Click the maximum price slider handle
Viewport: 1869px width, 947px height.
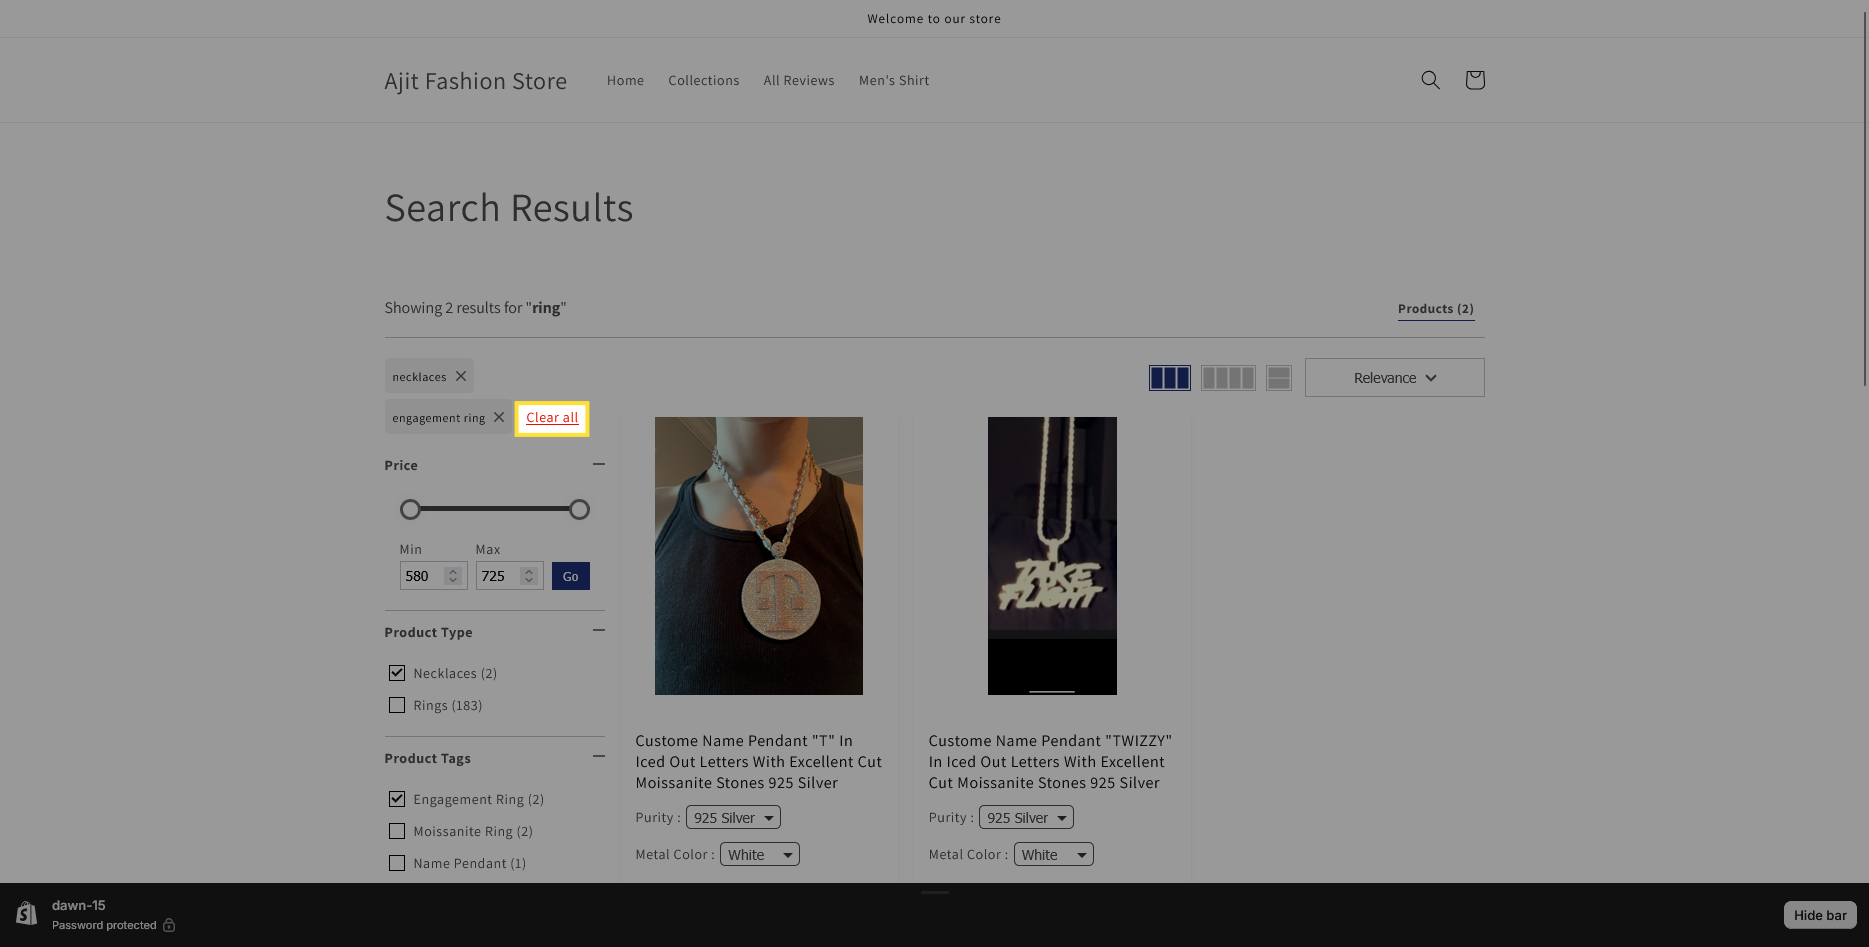[579, 510]
